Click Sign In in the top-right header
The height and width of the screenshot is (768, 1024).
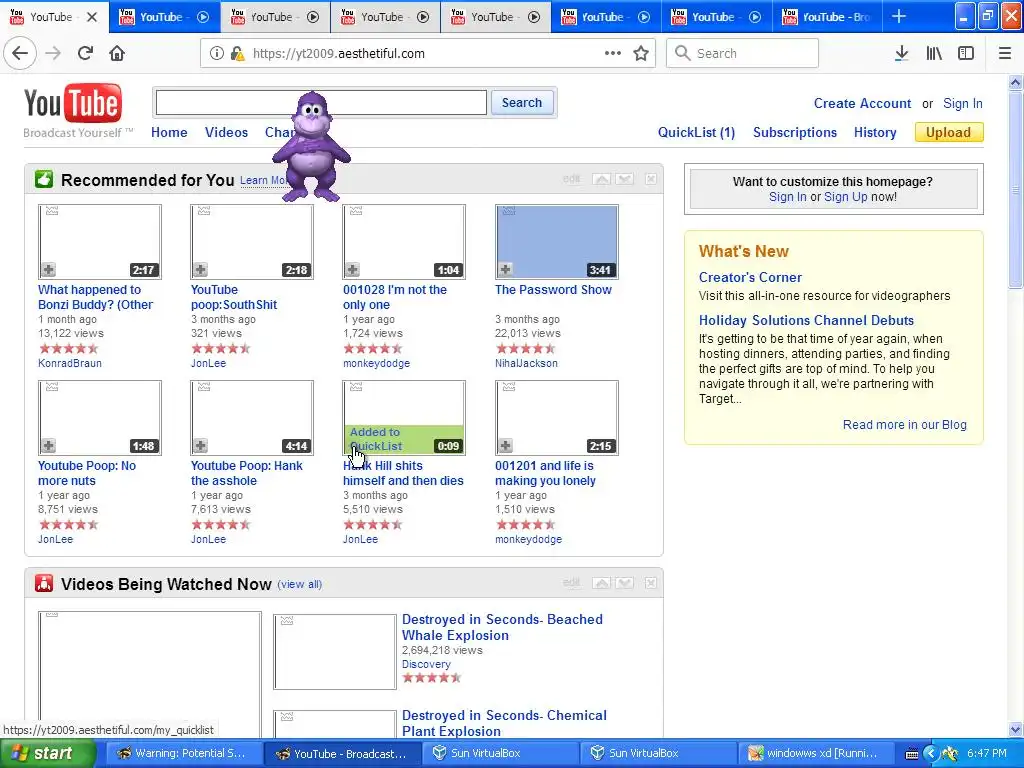(963, 103)
